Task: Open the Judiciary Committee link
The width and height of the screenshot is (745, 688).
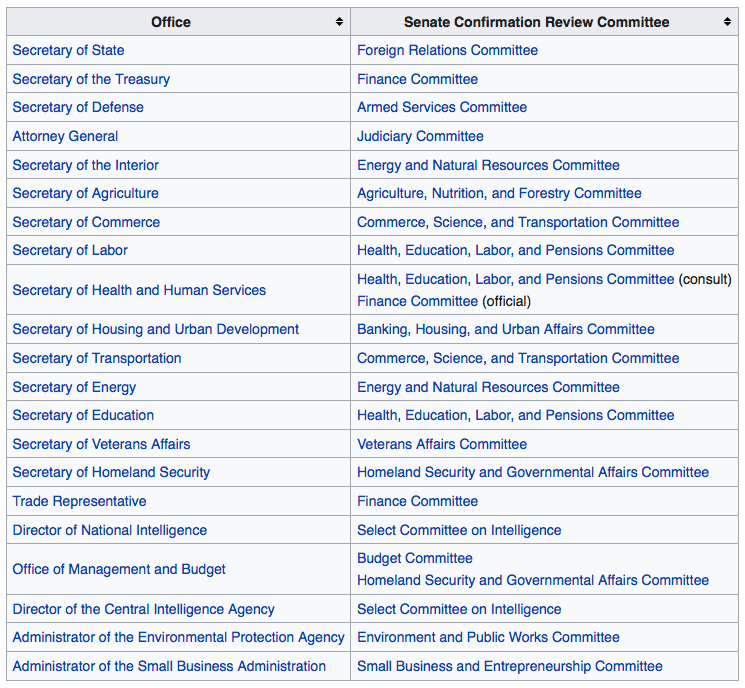Action: click(x=420, y=136)
